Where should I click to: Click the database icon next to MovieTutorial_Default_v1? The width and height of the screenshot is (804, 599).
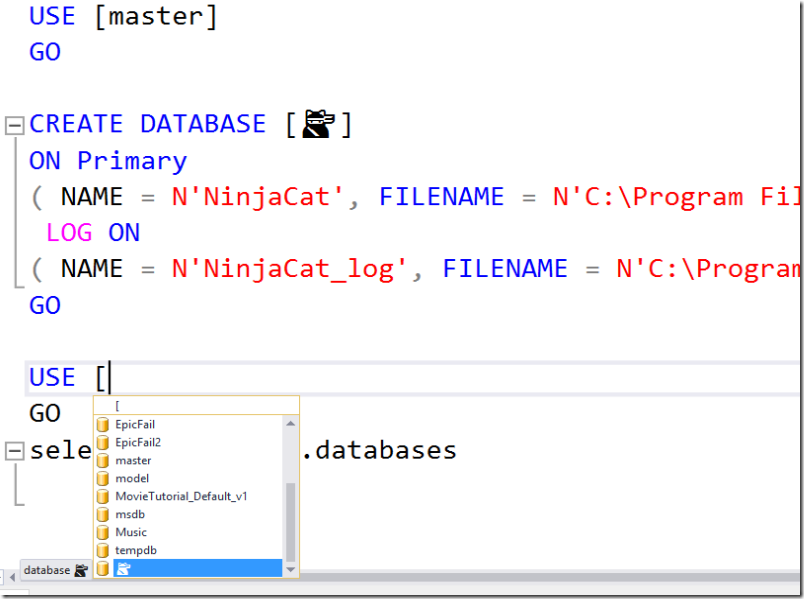(x=103, y=496)
